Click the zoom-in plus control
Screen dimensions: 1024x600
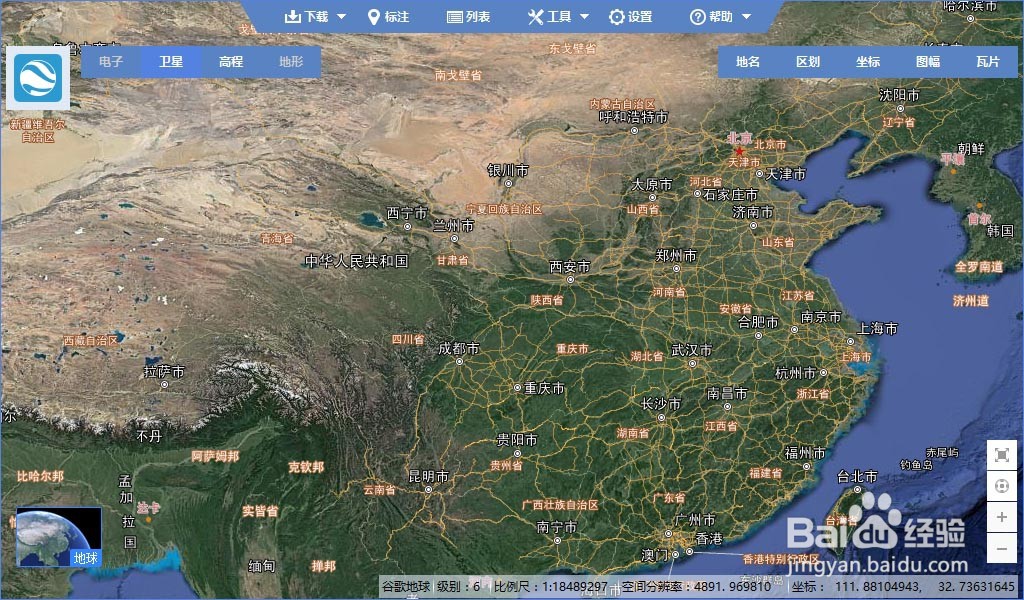click(1001, 517)
